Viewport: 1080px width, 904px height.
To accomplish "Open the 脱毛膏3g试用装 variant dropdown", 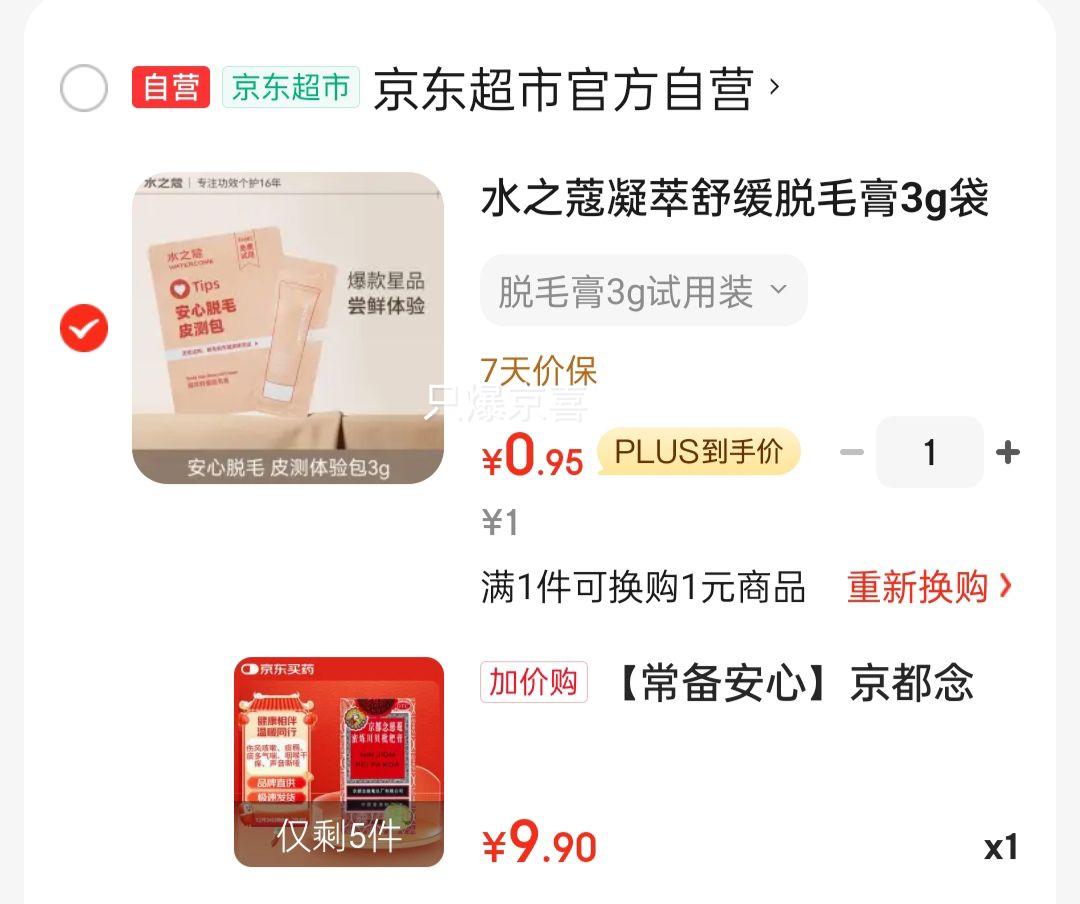I will tap(643, 290).
